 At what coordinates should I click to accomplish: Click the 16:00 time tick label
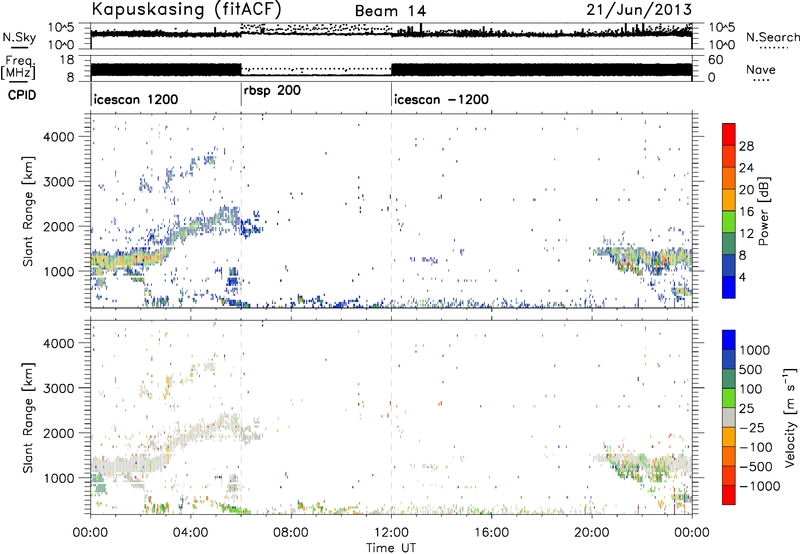click(491, 533)
